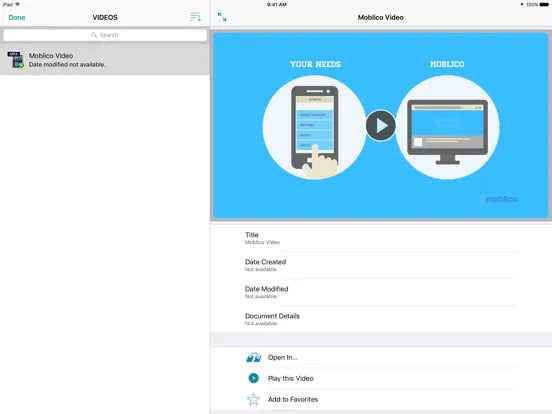Image resolution: width=552 pixels, height=414 pixels.
Task: Click the 9:41 AM clock
Action: (x=277, y=5)
